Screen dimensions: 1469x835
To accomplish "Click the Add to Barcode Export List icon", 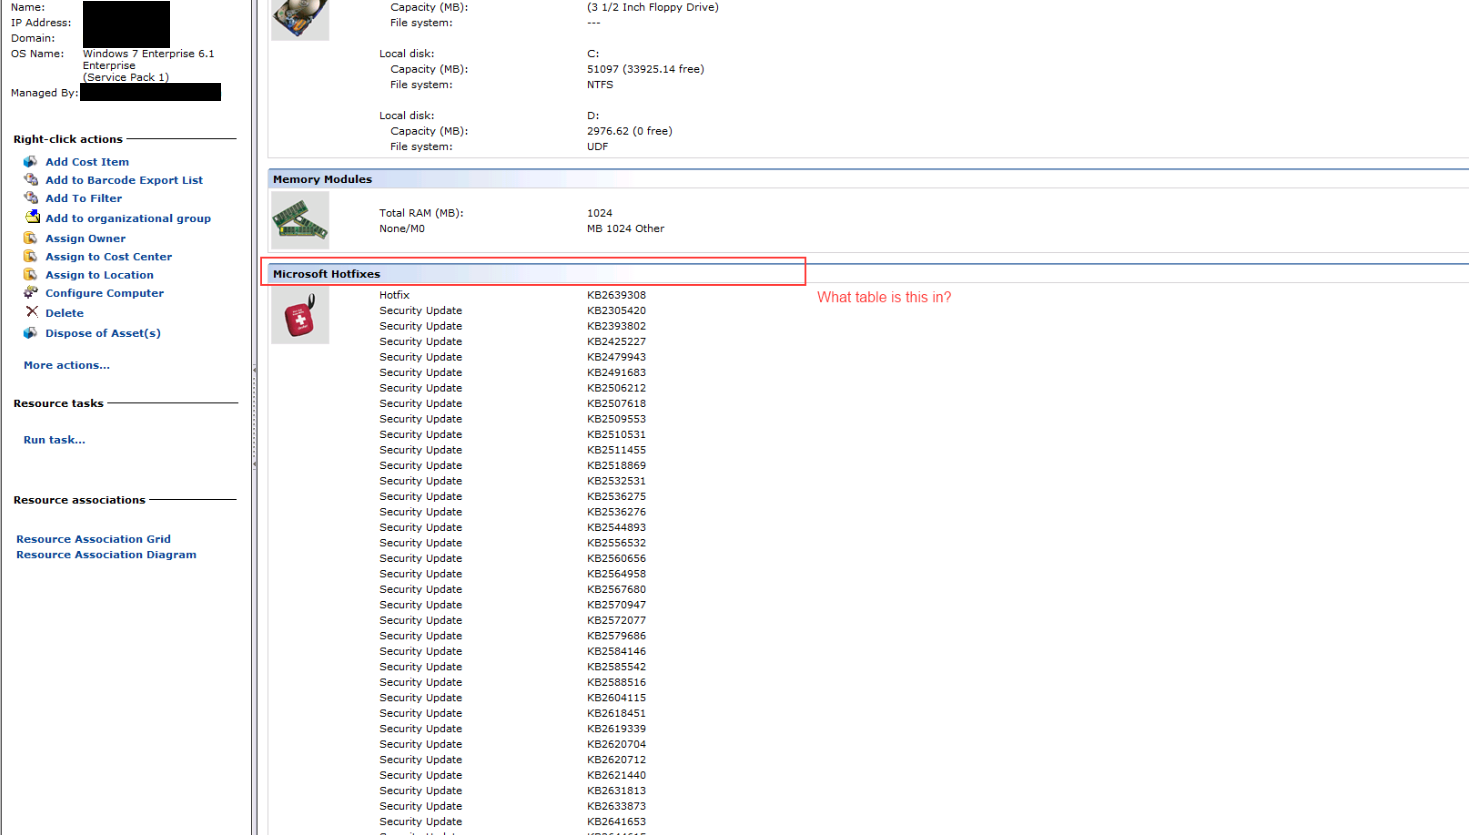I will [30, 180].
